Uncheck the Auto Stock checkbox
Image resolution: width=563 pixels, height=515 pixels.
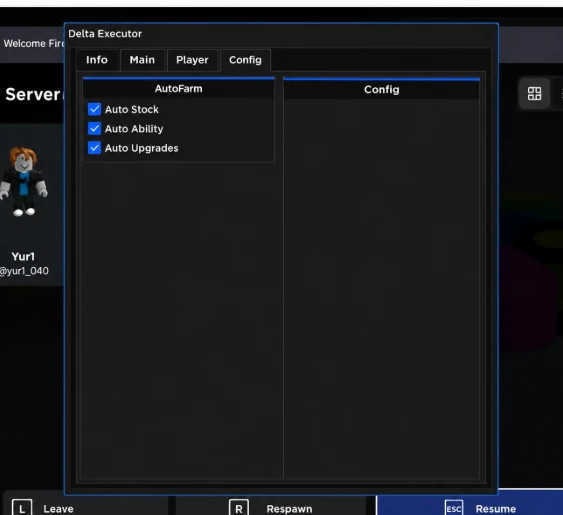(94, 109)
